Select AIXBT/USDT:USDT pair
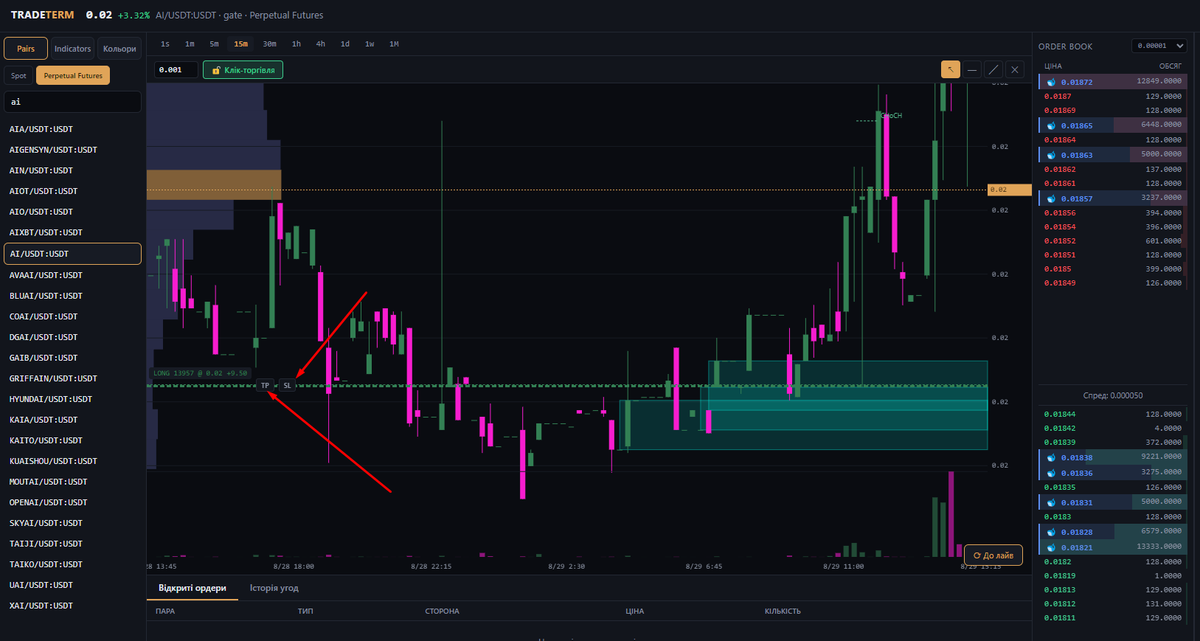 click(73, 233)
